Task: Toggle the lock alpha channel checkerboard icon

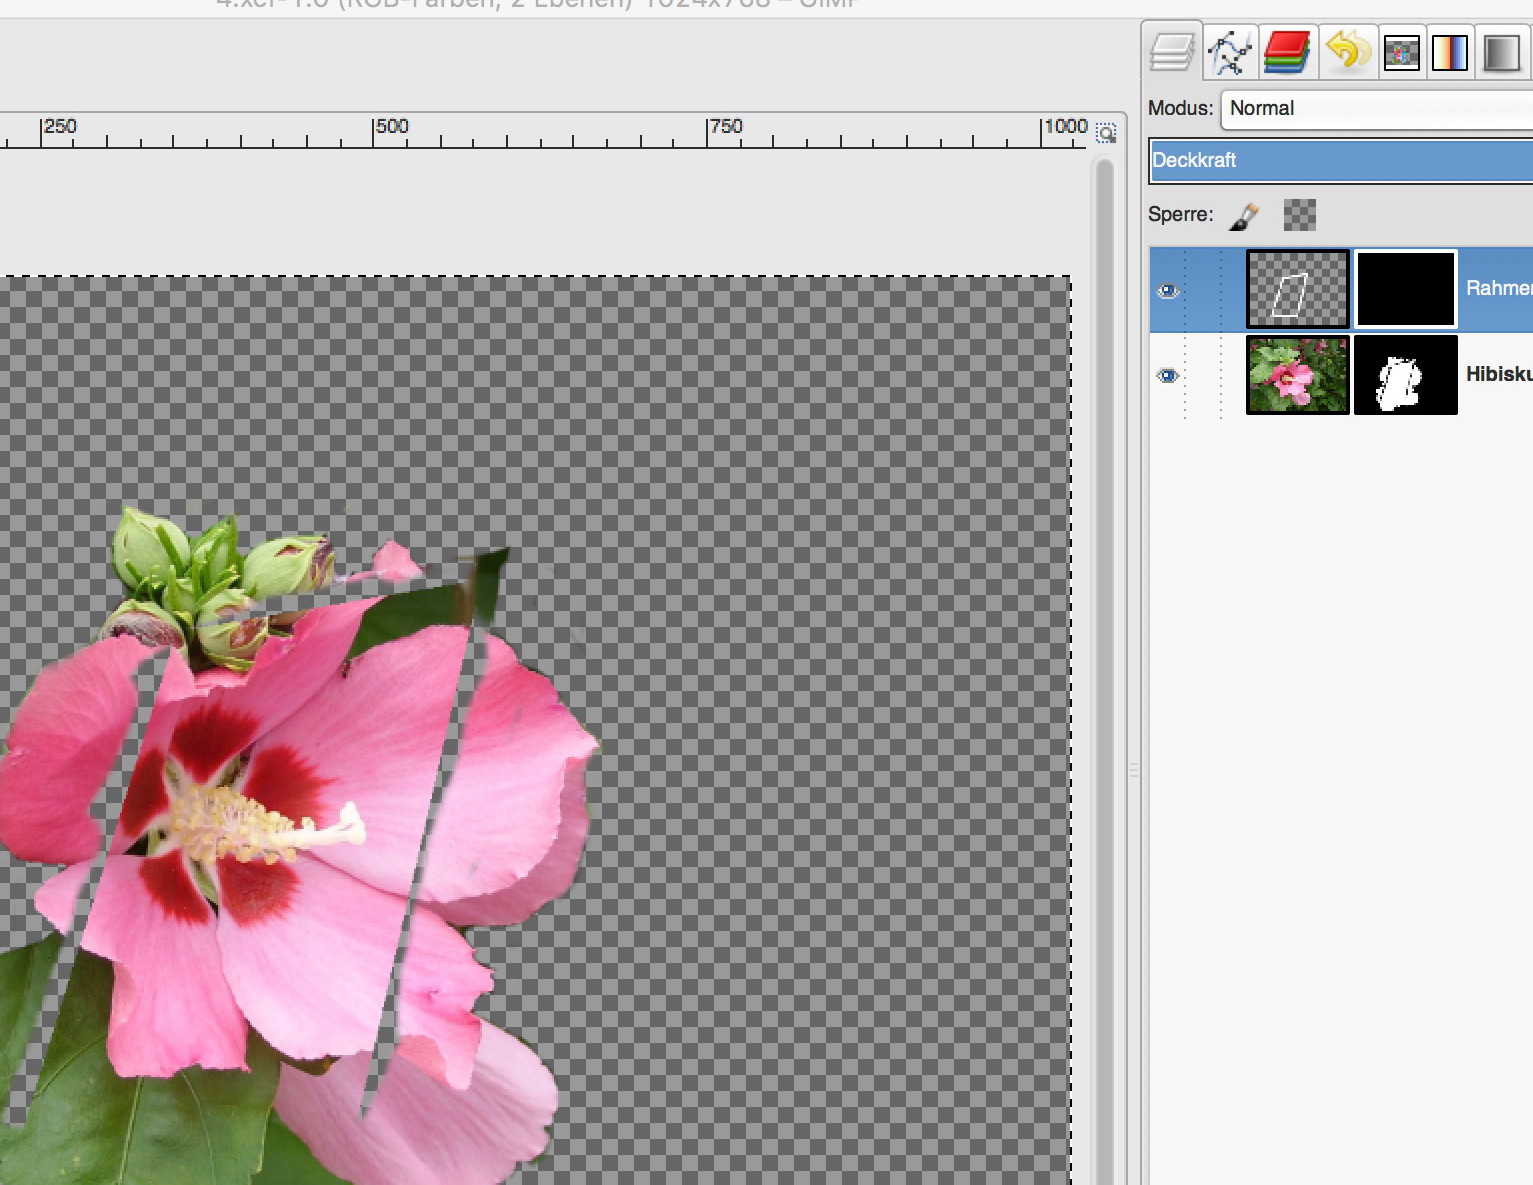Action: tap(1299, 215)
